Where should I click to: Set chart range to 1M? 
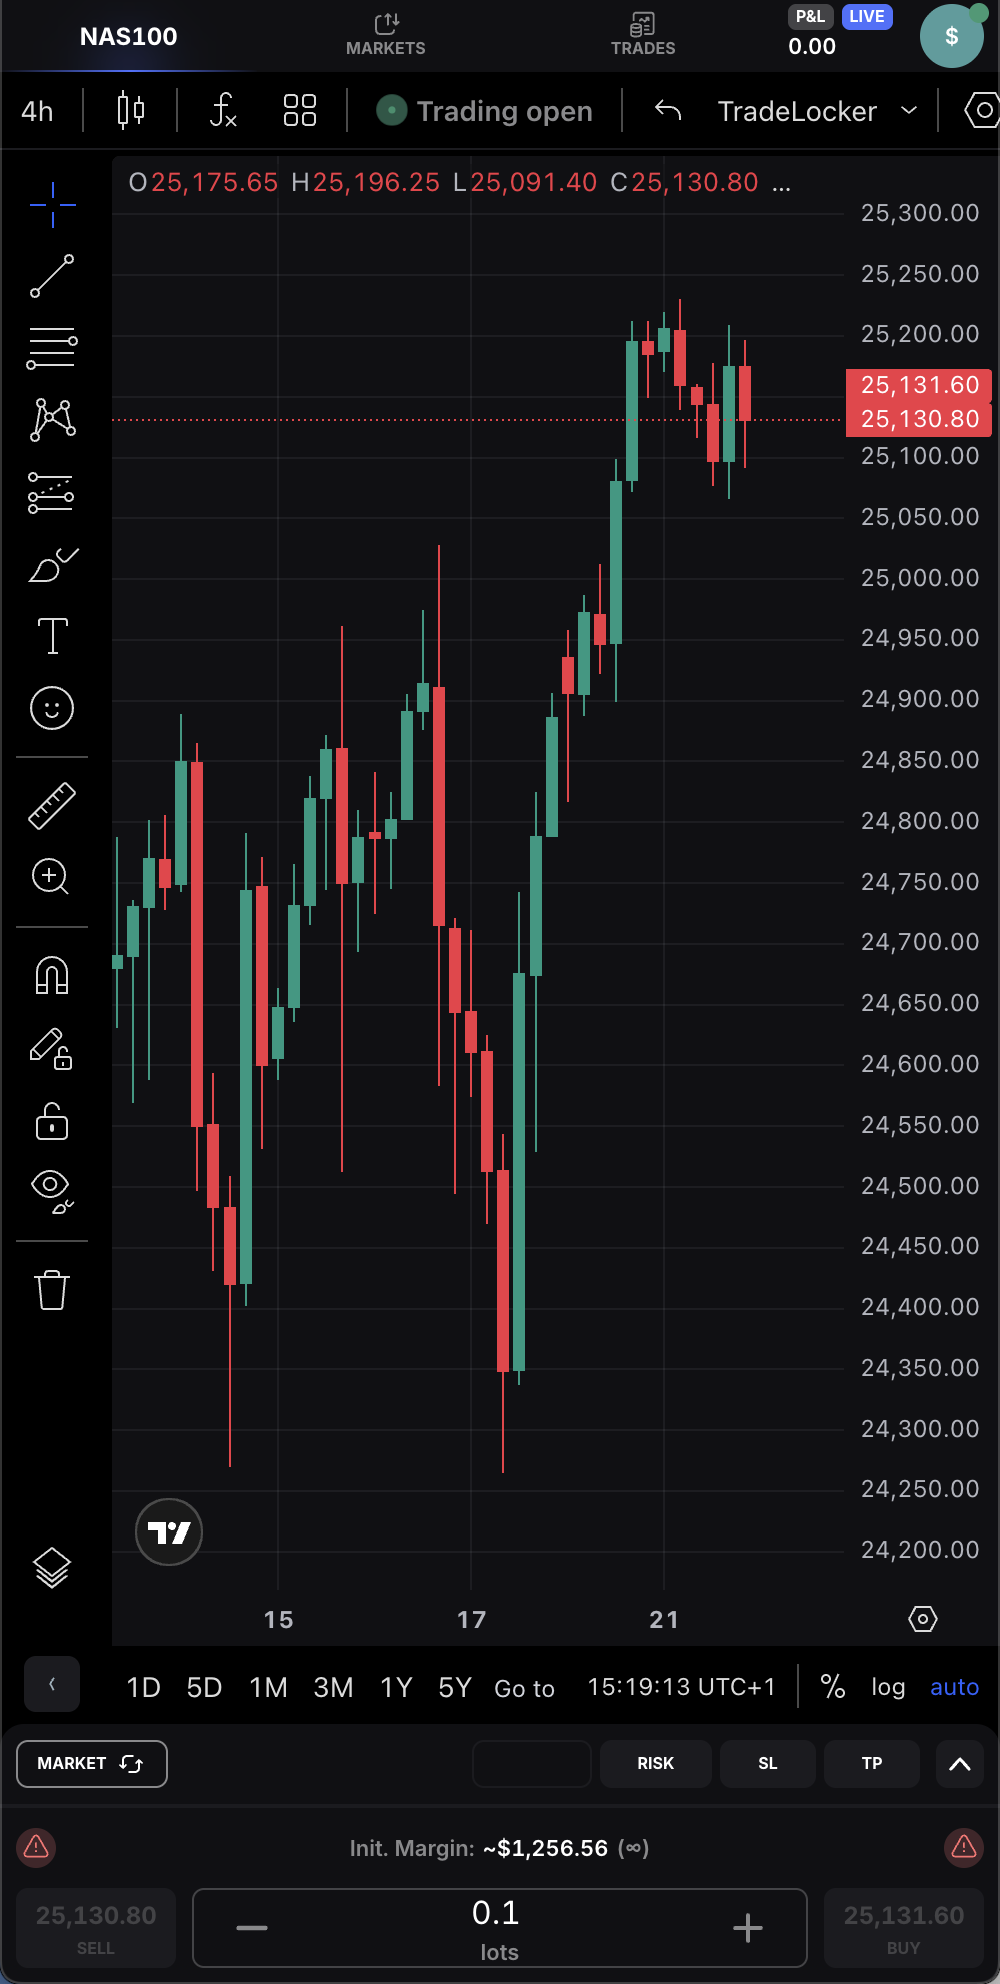point(268,1688)
